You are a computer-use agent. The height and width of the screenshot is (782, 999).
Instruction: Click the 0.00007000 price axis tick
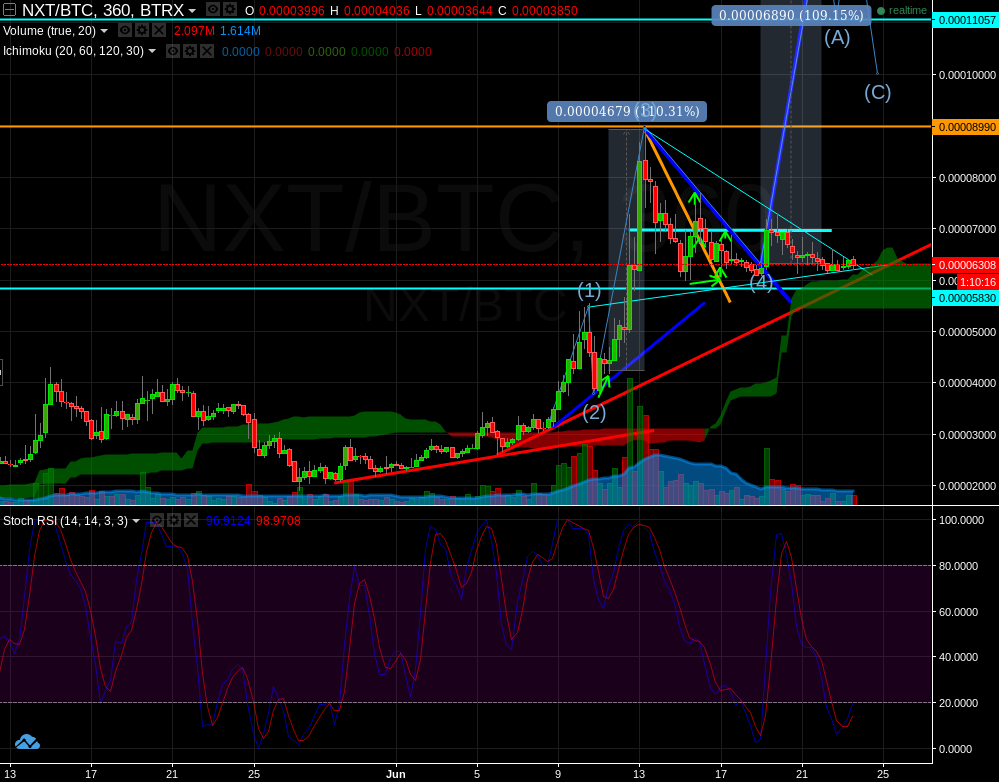(x=967, y=229)
